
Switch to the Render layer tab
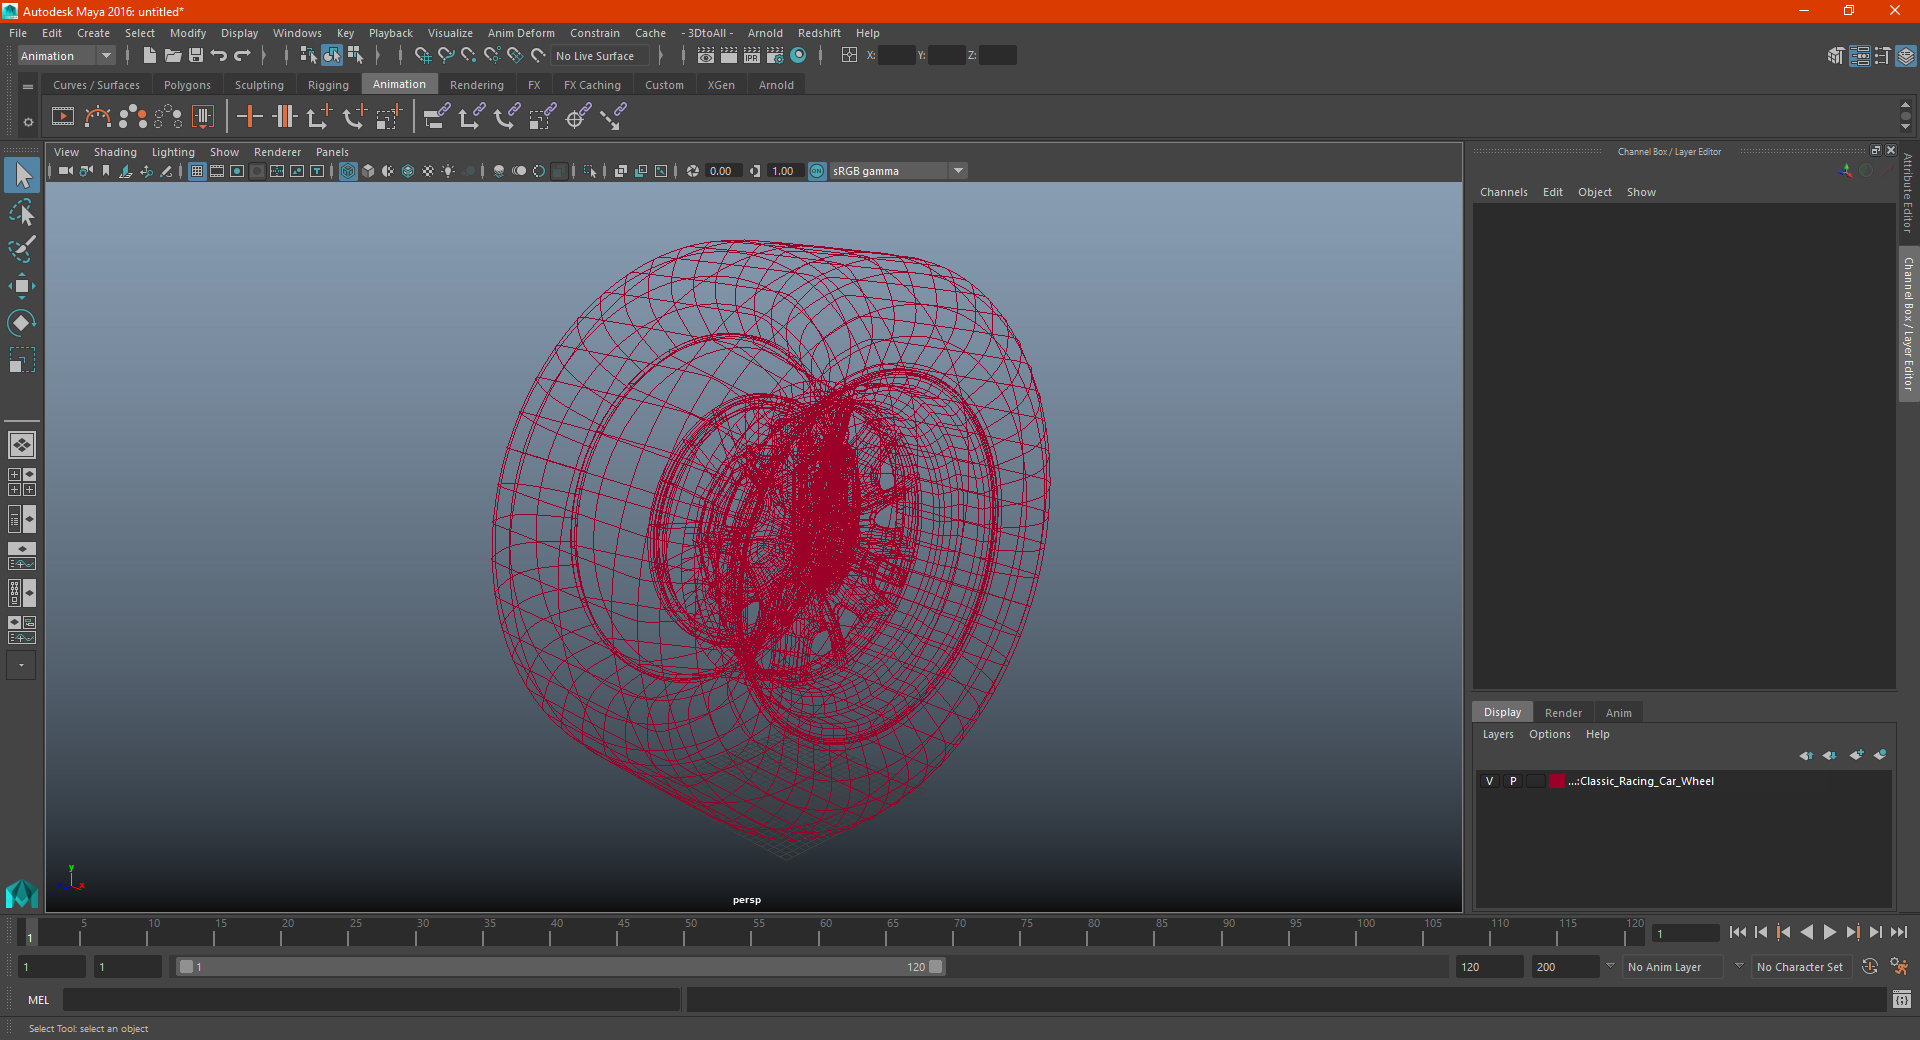coord(1563,713)
